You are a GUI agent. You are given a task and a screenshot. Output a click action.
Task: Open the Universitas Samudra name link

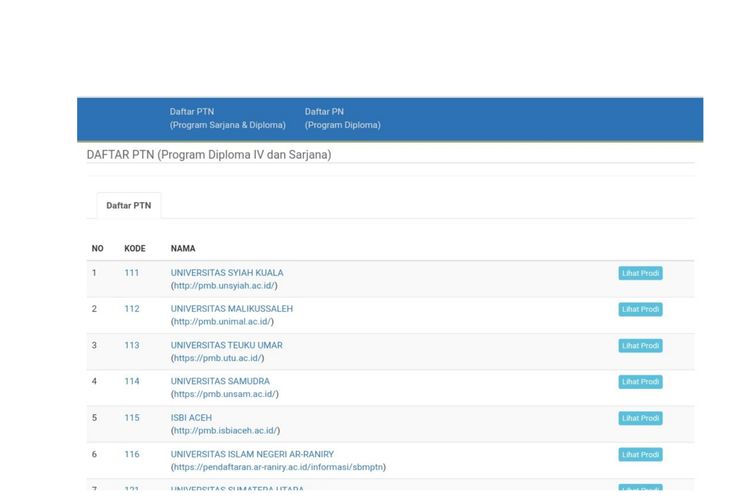220,381
